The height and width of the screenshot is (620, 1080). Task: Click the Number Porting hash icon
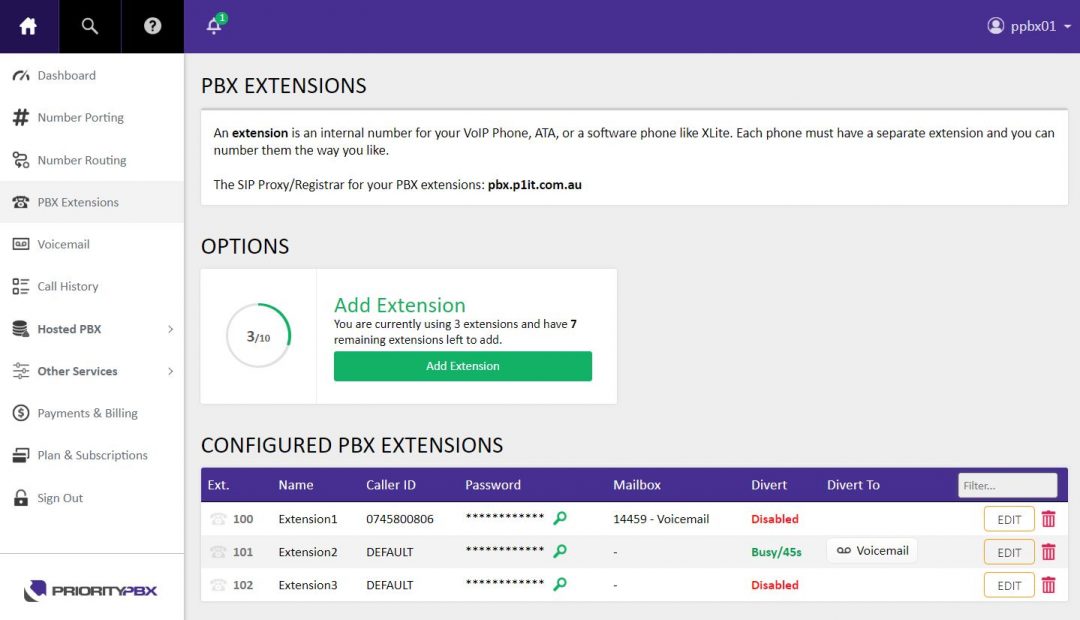[21, 117]
